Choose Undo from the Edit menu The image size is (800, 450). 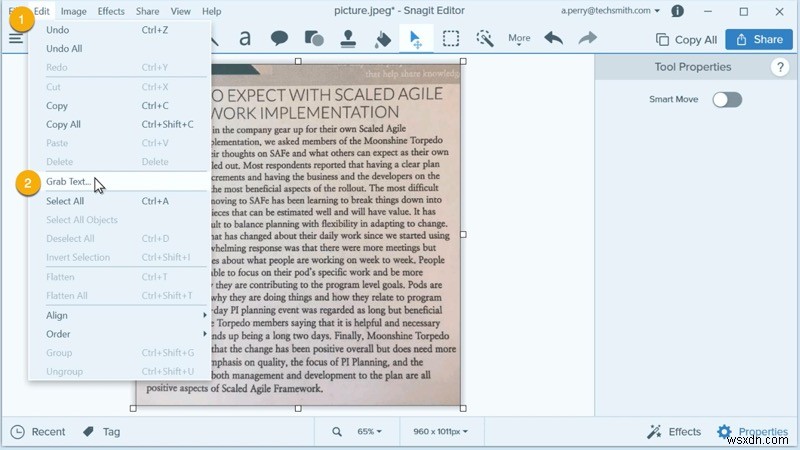click(120, 30)
